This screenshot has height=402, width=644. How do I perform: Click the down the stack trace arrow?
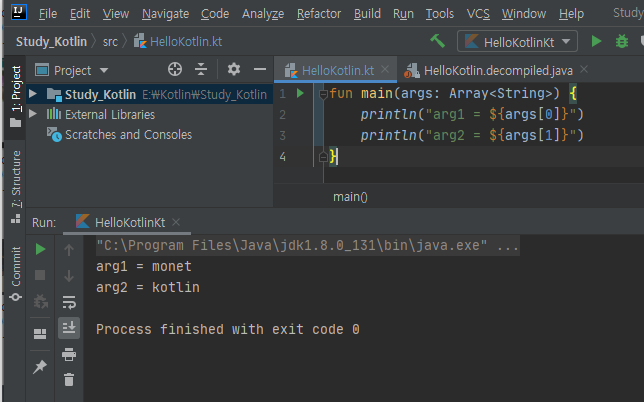click(69, 276)
